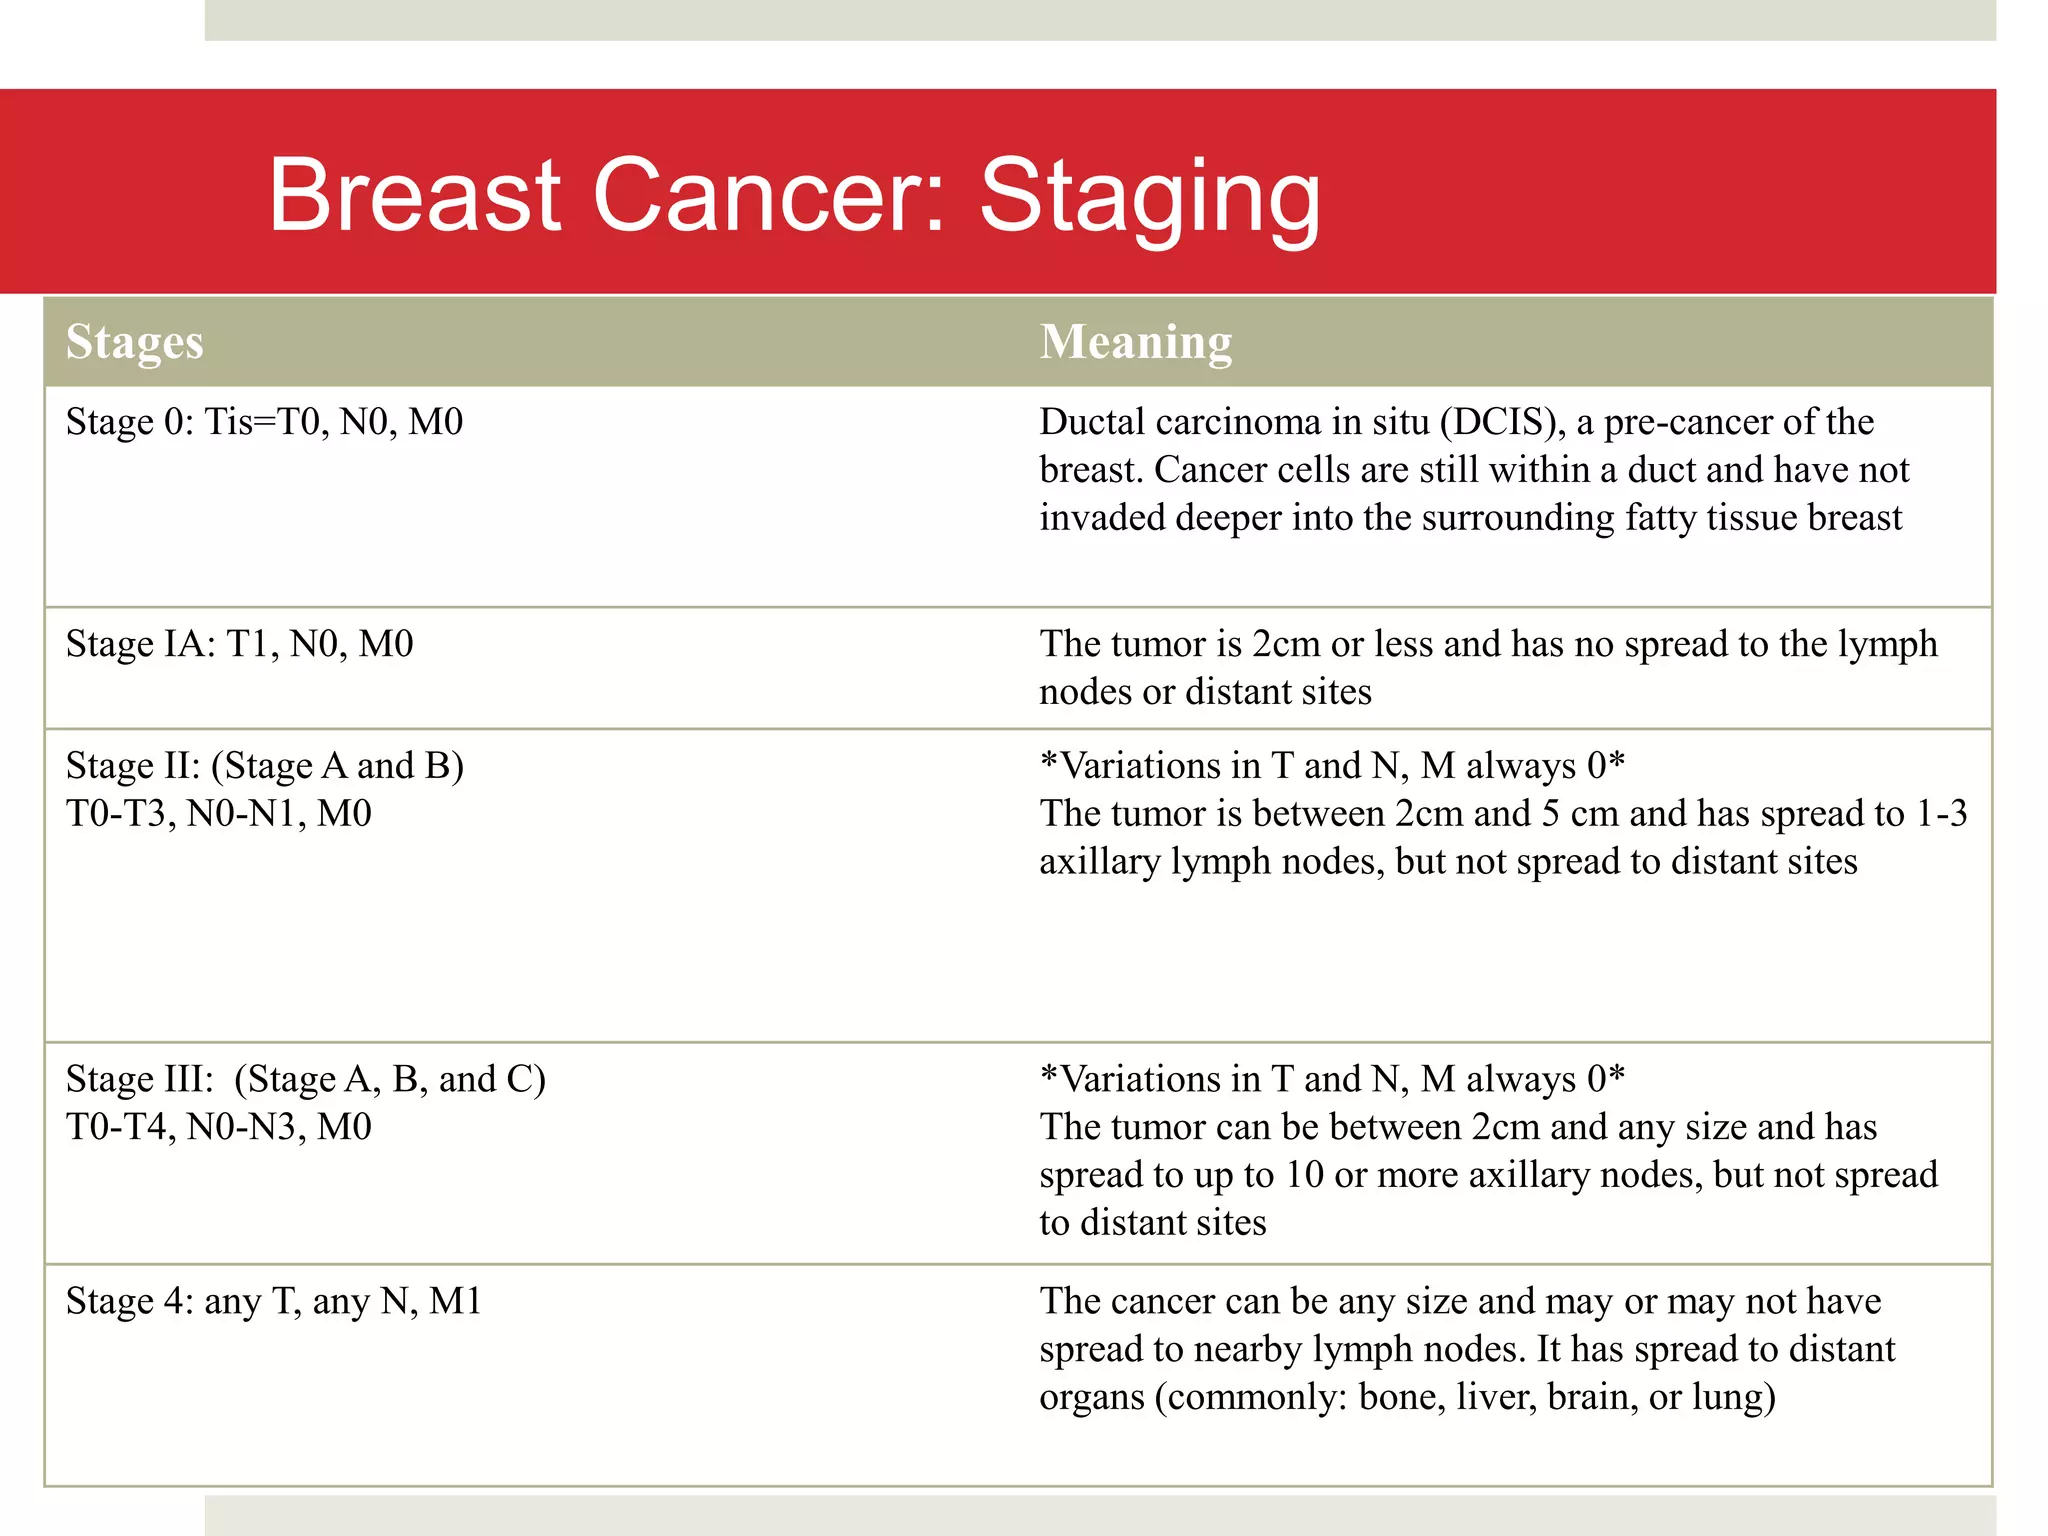
Task: Select the 'tumor is 2cm or less' description
Action: tap(1488, 668)
